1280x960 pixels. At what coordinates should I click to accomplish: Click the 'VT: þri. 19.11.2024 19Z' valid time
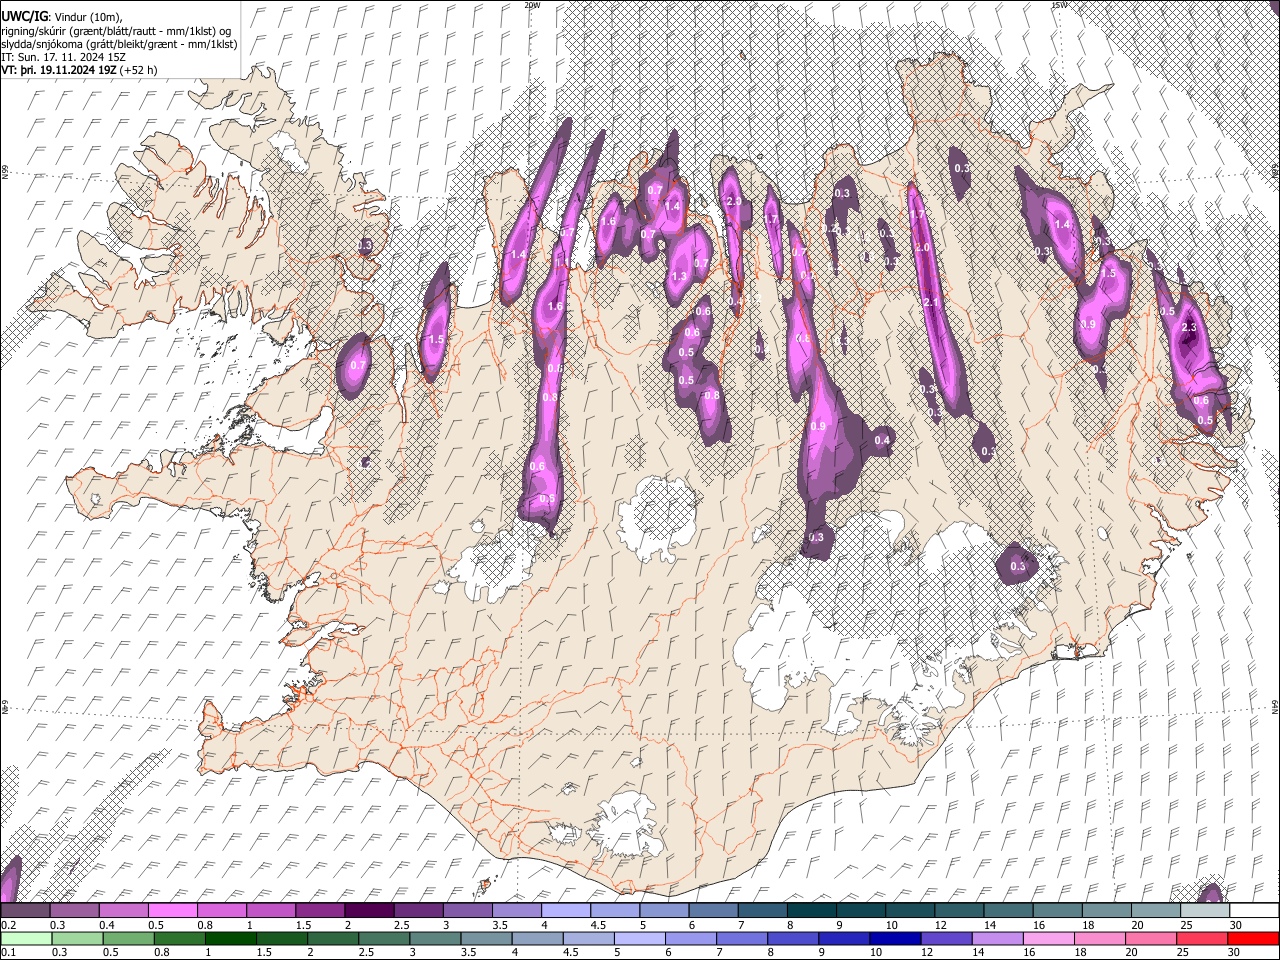(59, 71)
